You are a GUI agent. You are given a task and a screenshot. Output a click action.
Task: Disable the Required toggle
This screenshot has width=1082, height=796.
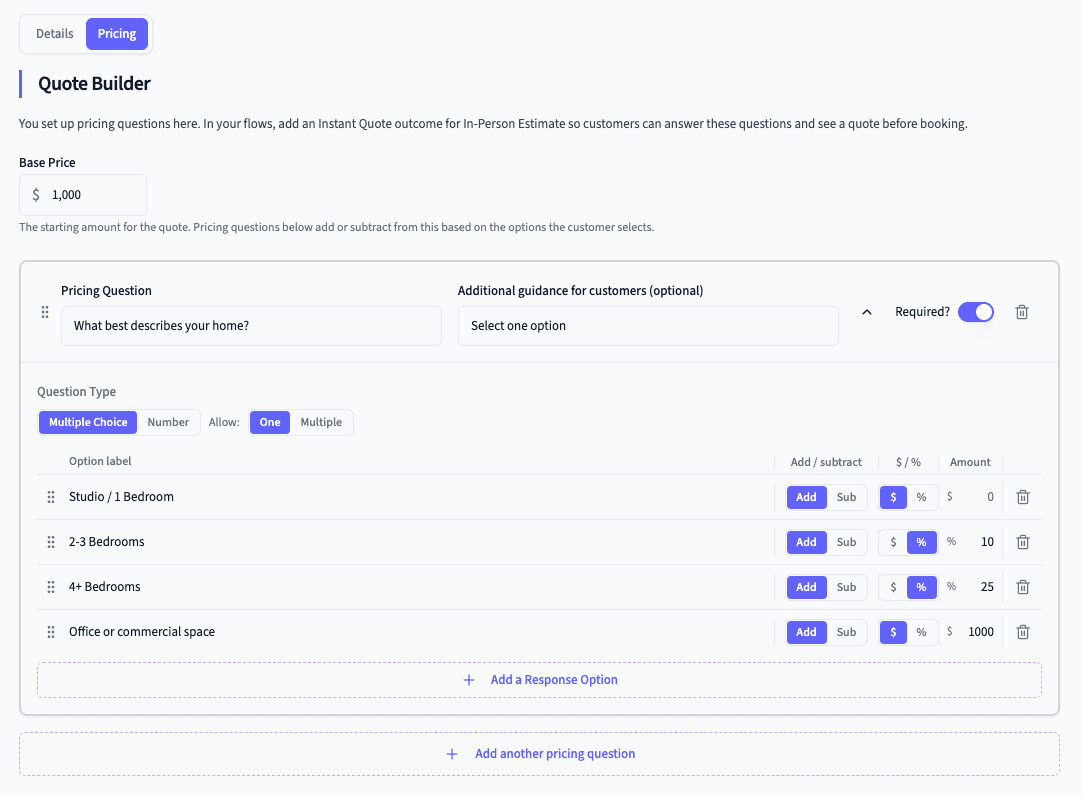point(976,312)
